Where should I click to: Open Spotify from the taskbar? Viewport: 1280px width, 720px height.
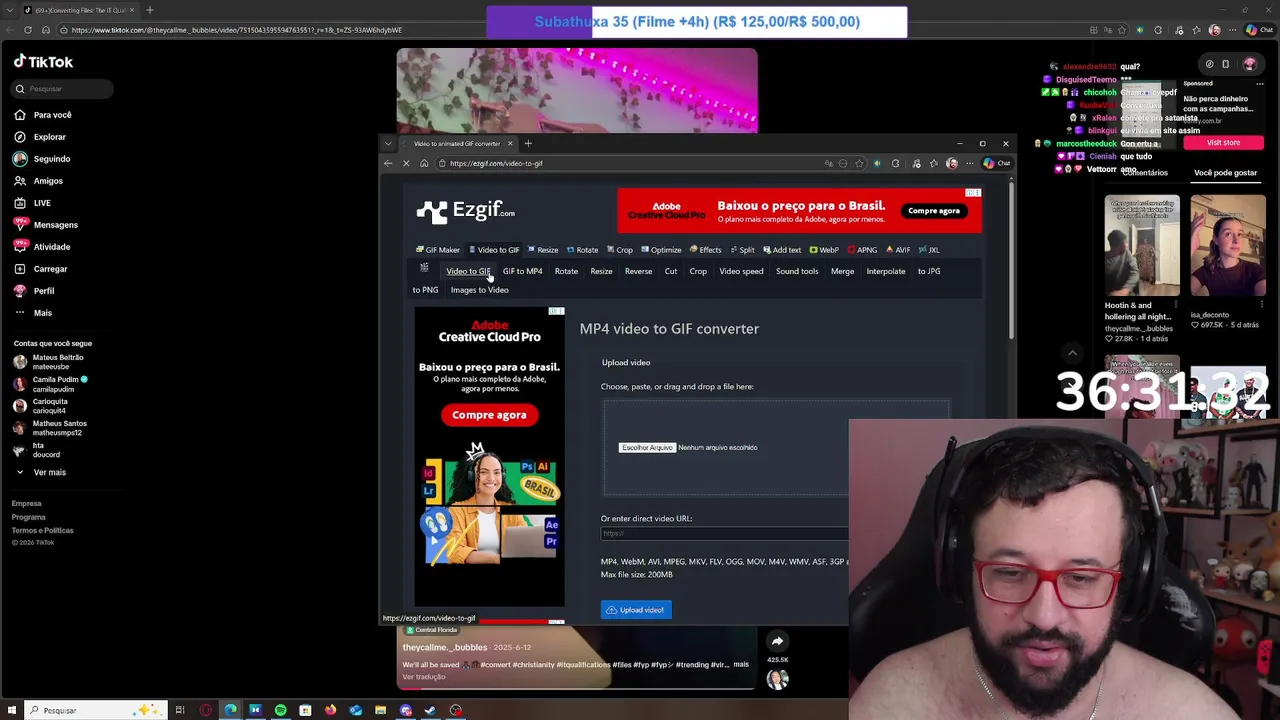point(280,710)
